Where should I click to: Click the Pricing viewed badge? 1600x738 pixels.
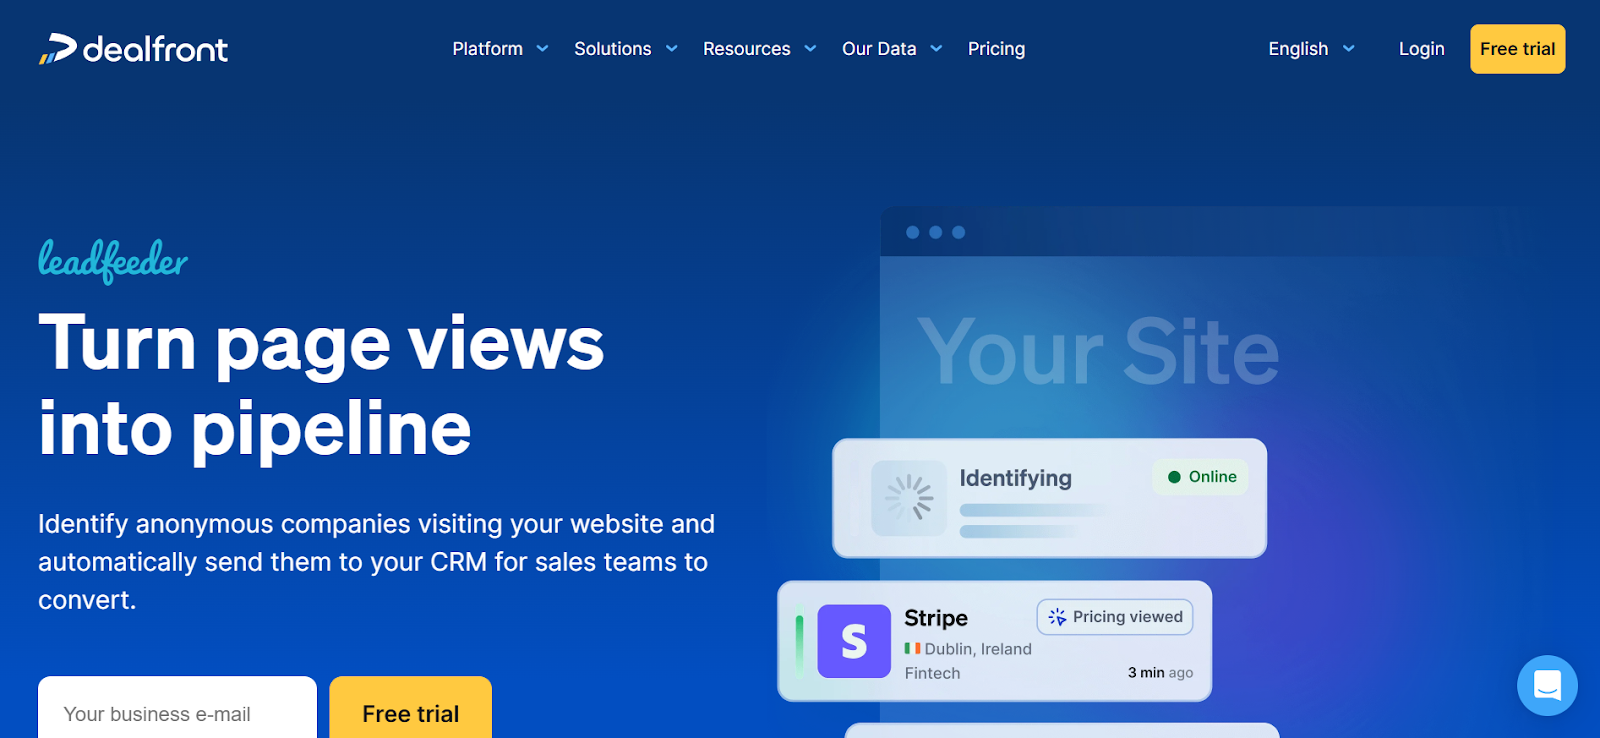[1115, 617]
